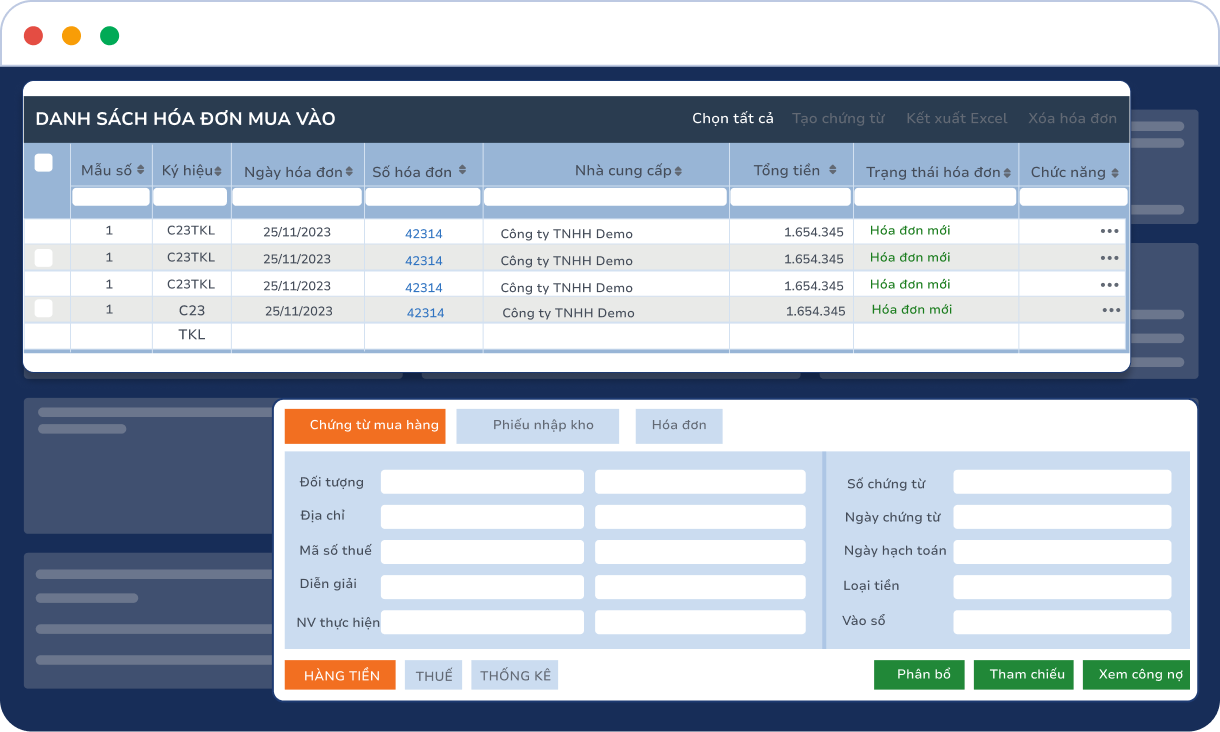Image resolution: width=1220 pixels, height=732 pixels.
Task: Click the Đối tượng input field
Action: tap(482, 481)
